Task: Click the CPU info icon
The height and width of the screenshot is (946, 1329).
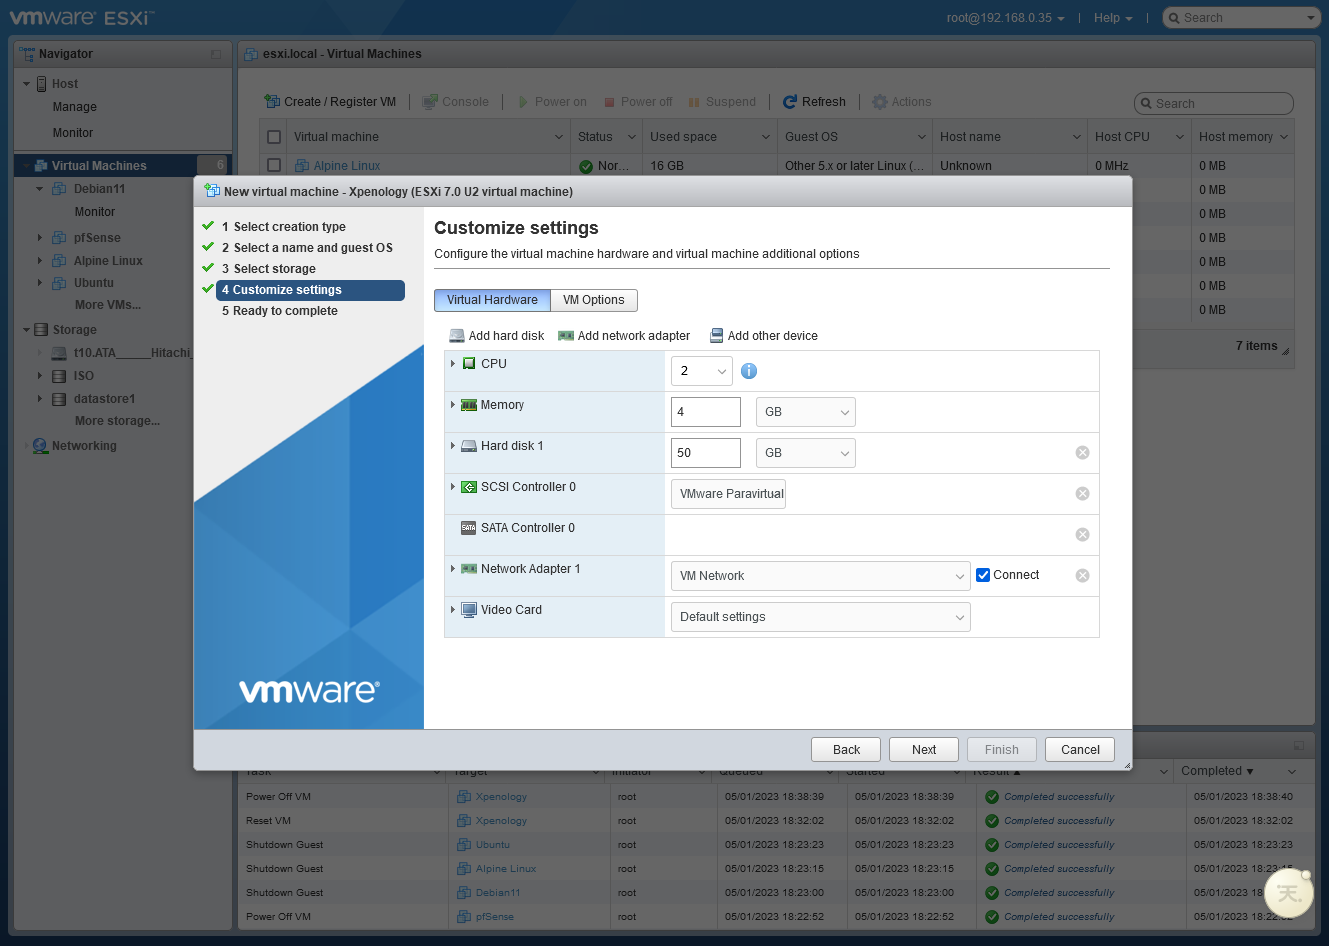Action: pyautogui.click(x=749, y=371)
